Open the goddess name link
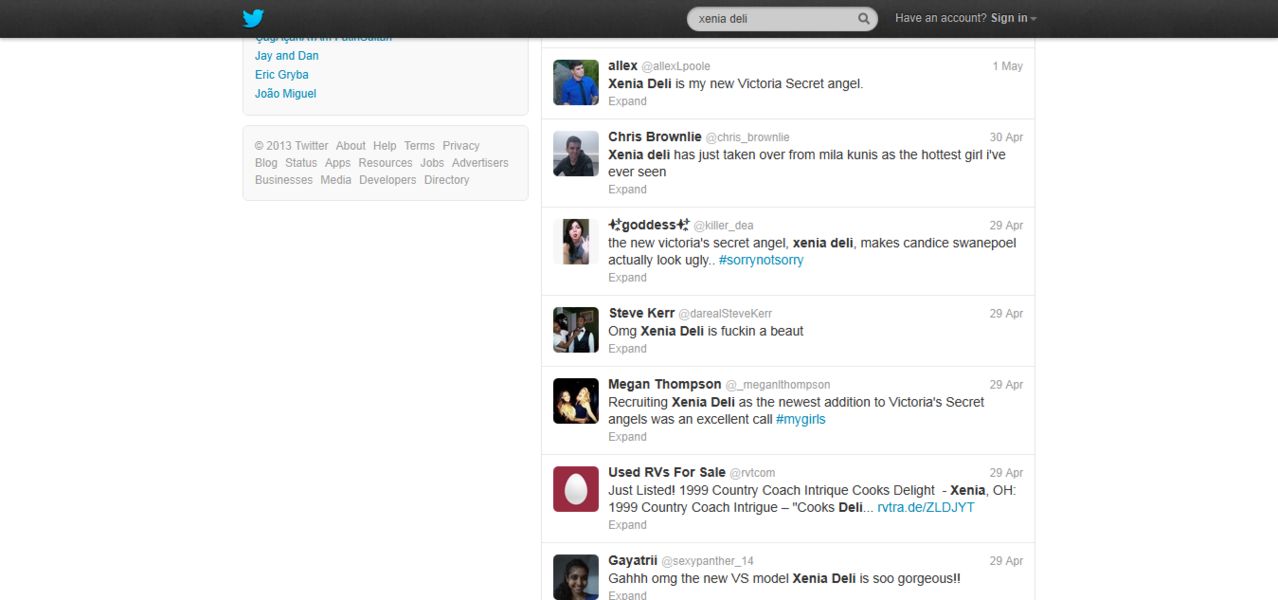 [x=649, y=225]
